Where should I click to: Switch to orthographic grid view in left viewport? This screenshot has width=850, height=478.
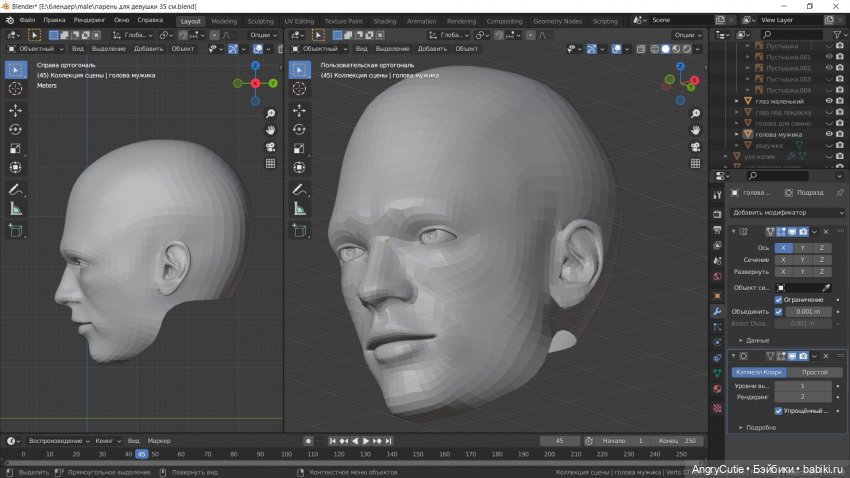coord(271,164)
